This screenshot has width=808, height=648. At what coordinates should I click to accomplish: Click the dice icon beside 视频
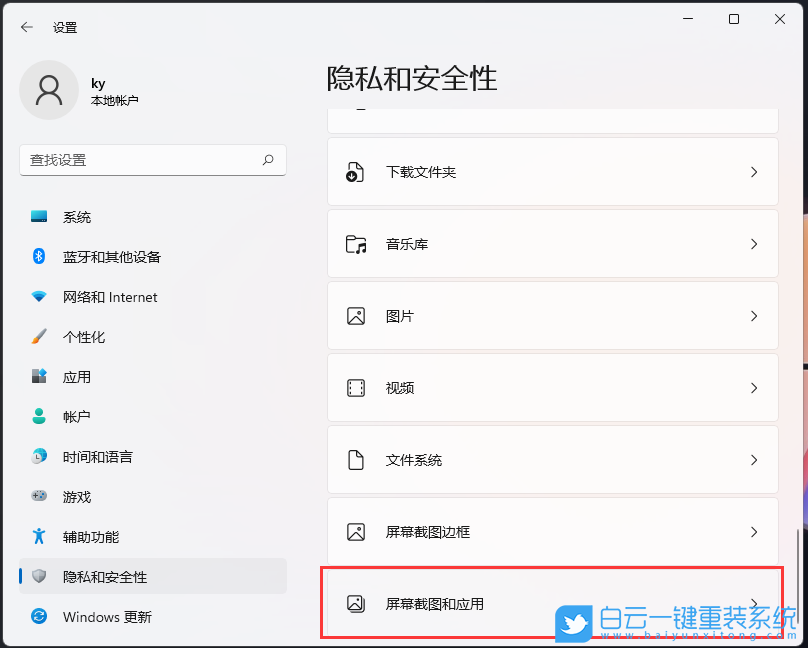pyautogui.click(x=355, y=387)
